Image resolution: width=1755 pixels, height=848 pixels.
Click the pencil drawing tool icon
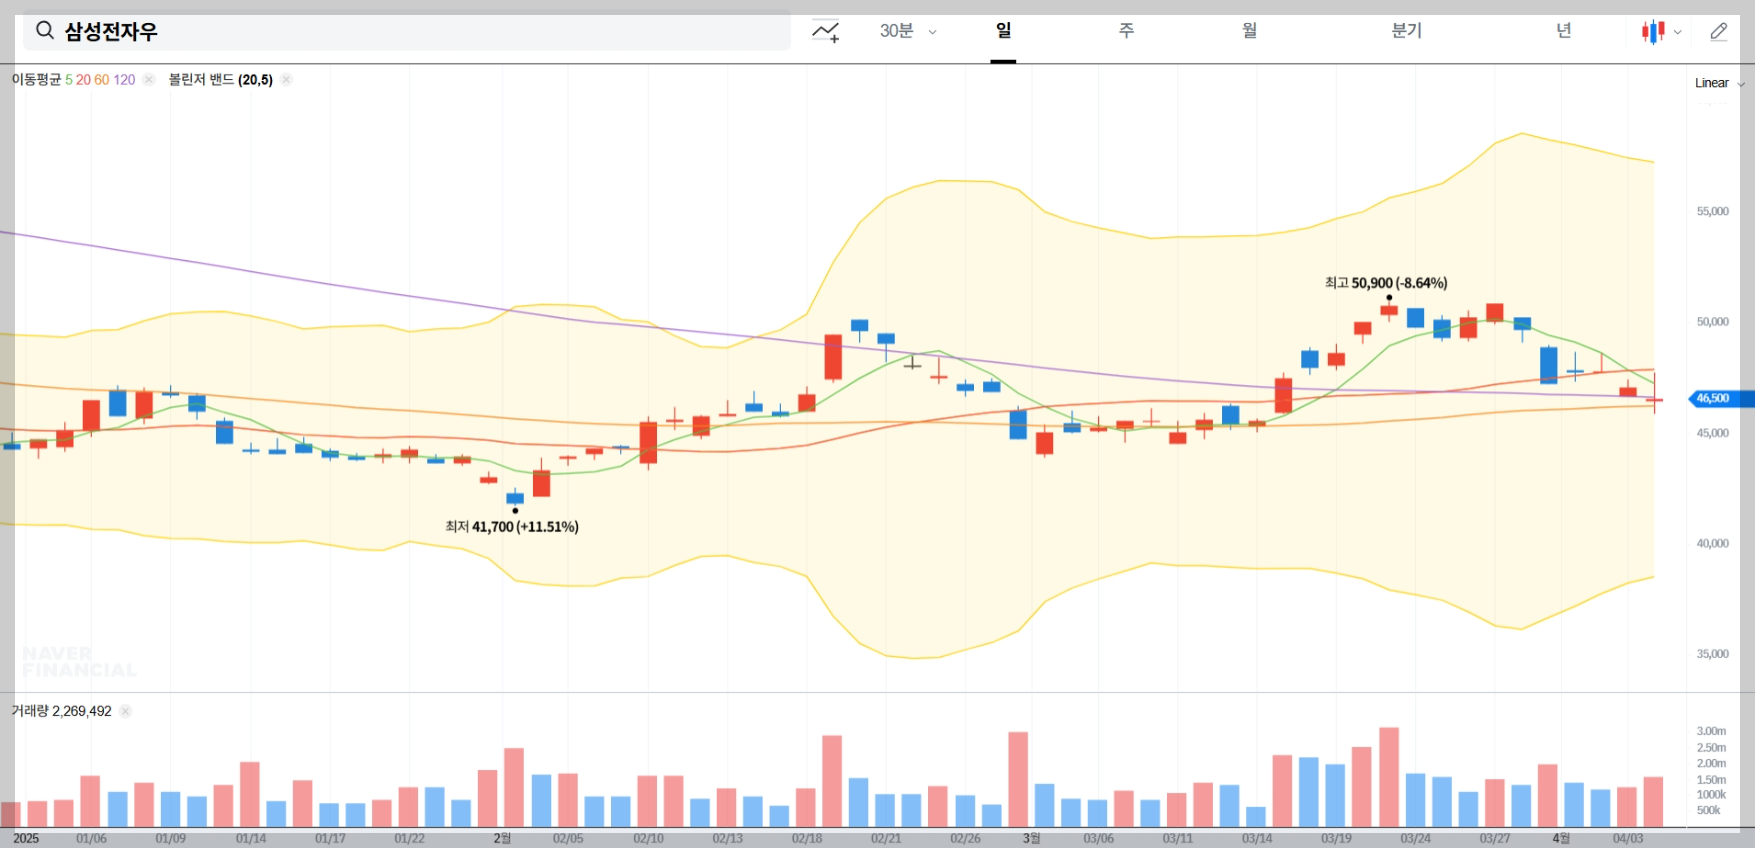point(1719,32)
